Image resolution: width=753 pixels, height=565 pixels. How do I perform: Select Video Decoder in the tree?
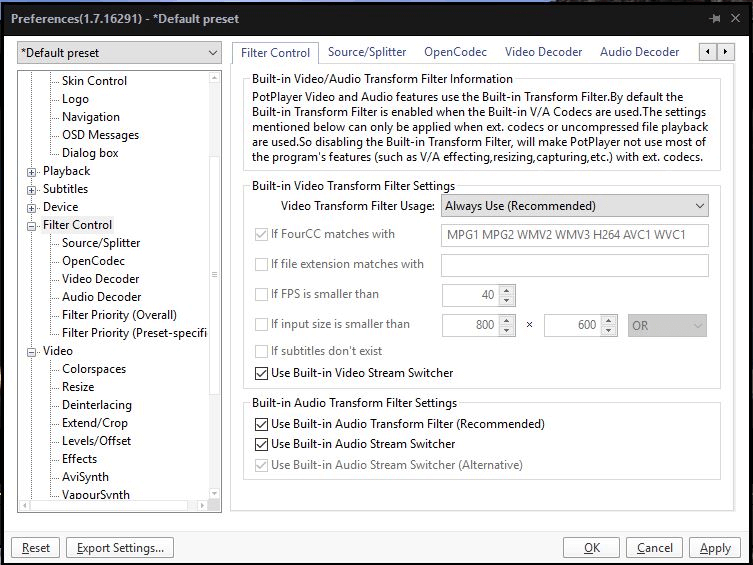point(100,279)
